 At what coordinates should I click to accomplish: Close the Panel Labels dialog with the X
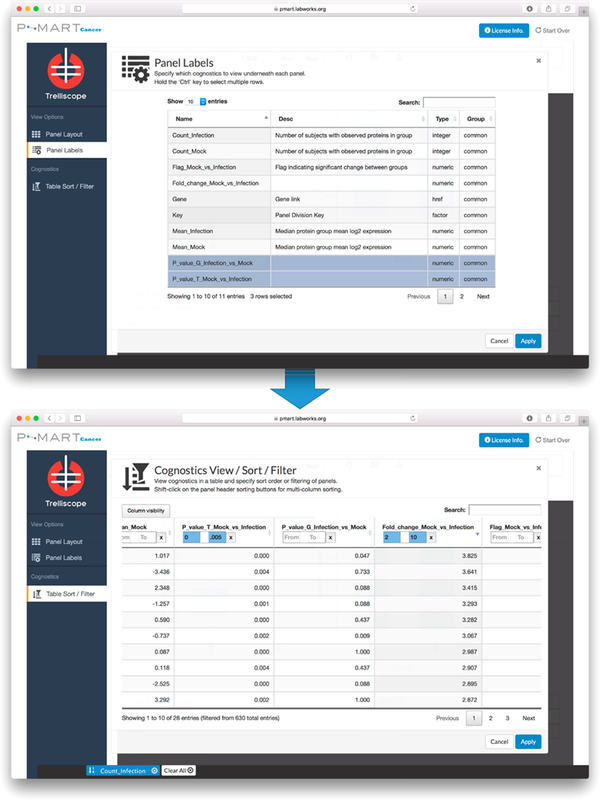538,60
